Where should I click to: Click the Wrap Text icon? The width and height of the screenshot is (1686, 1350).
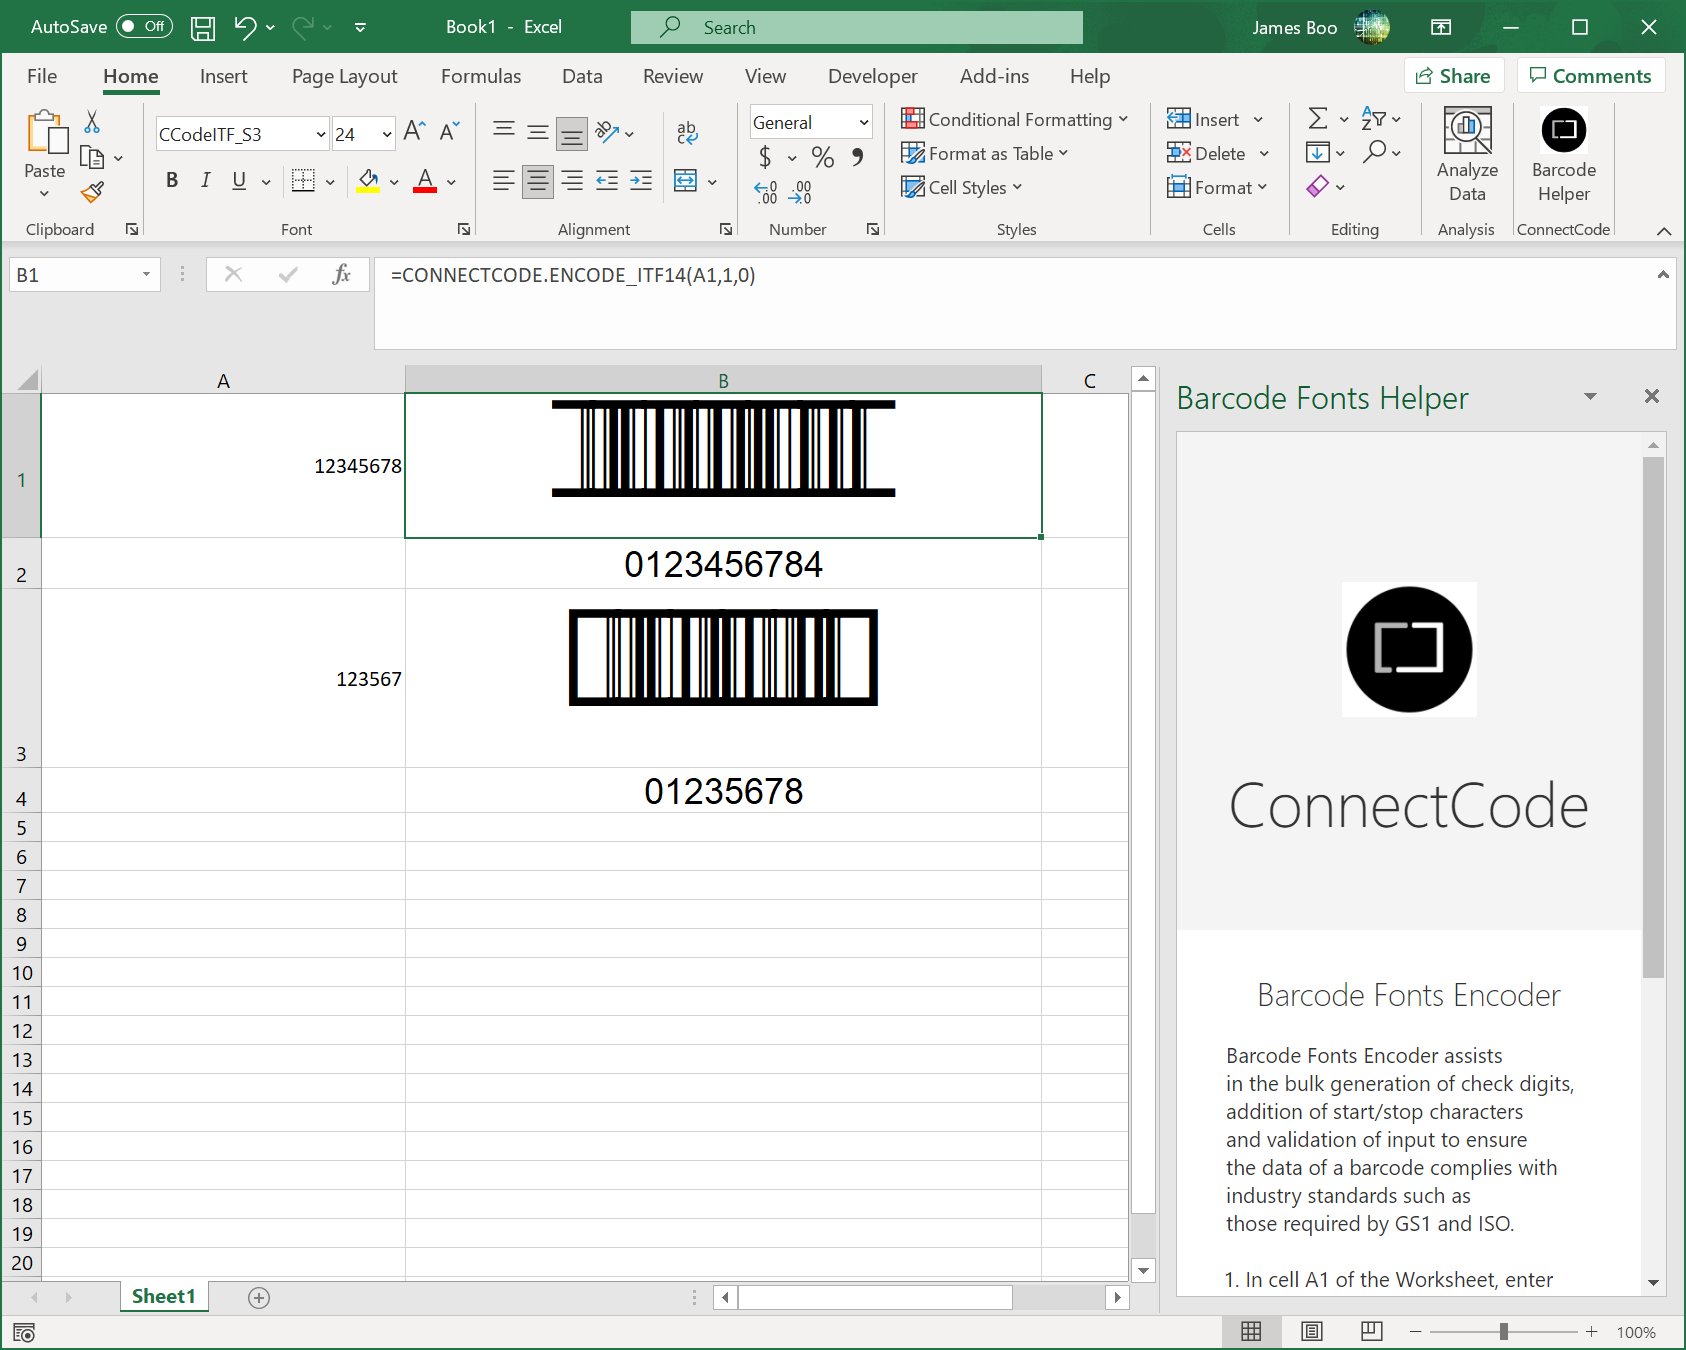point(687,132)
